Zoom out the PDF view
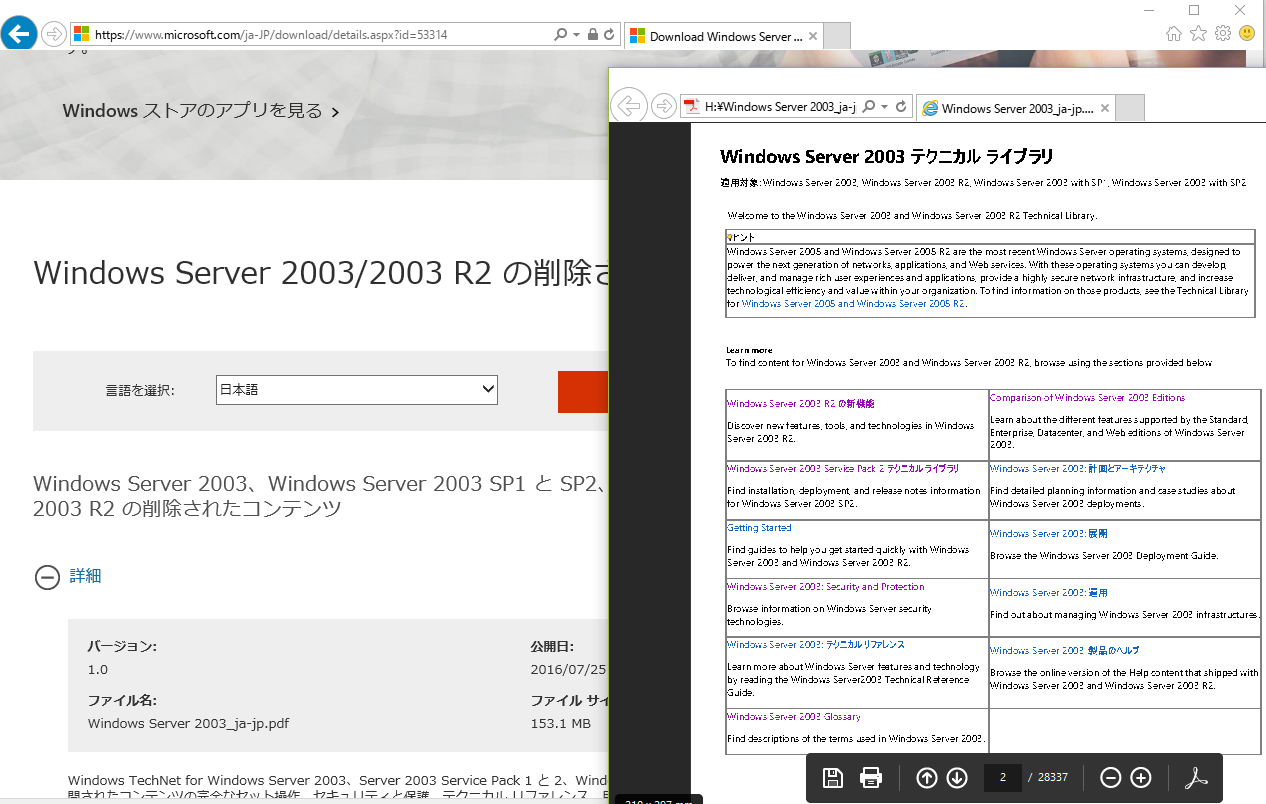The width and height of the screenshot is (1266, 804). click(1111, 778)
